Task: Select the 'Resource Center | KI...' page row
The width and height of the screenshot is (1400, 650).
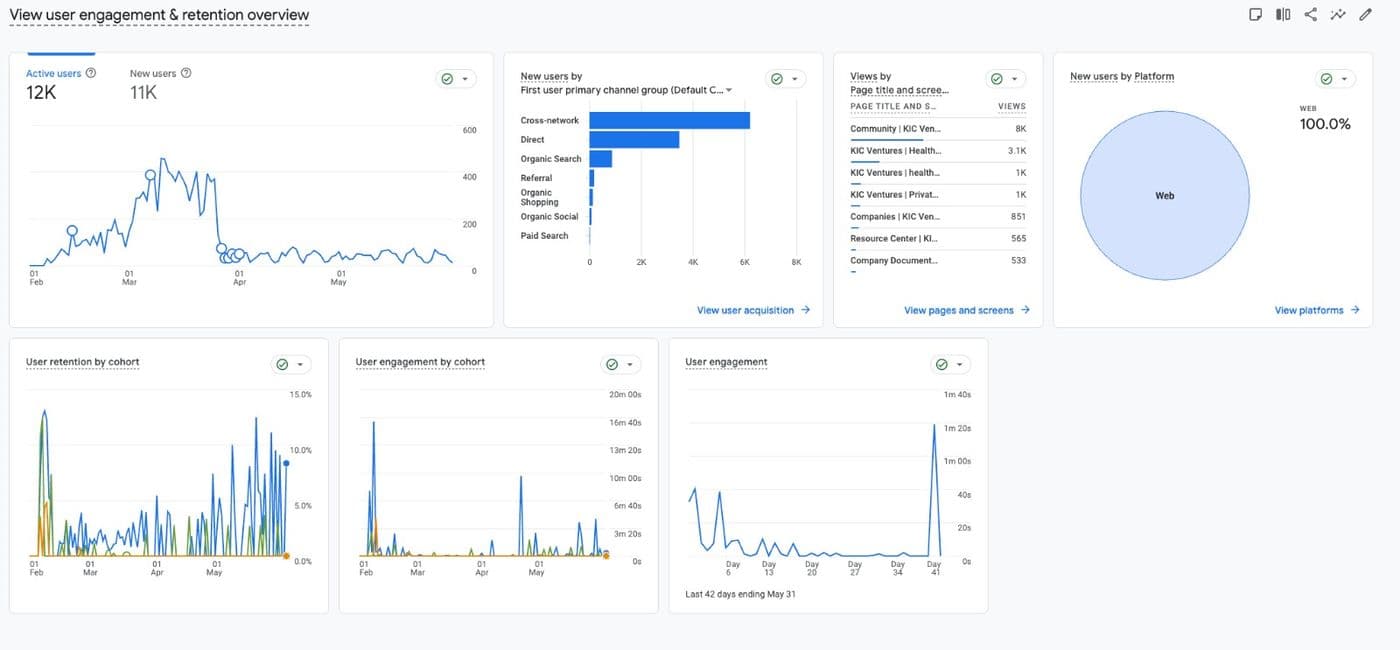Action: [x=938, y=241]
